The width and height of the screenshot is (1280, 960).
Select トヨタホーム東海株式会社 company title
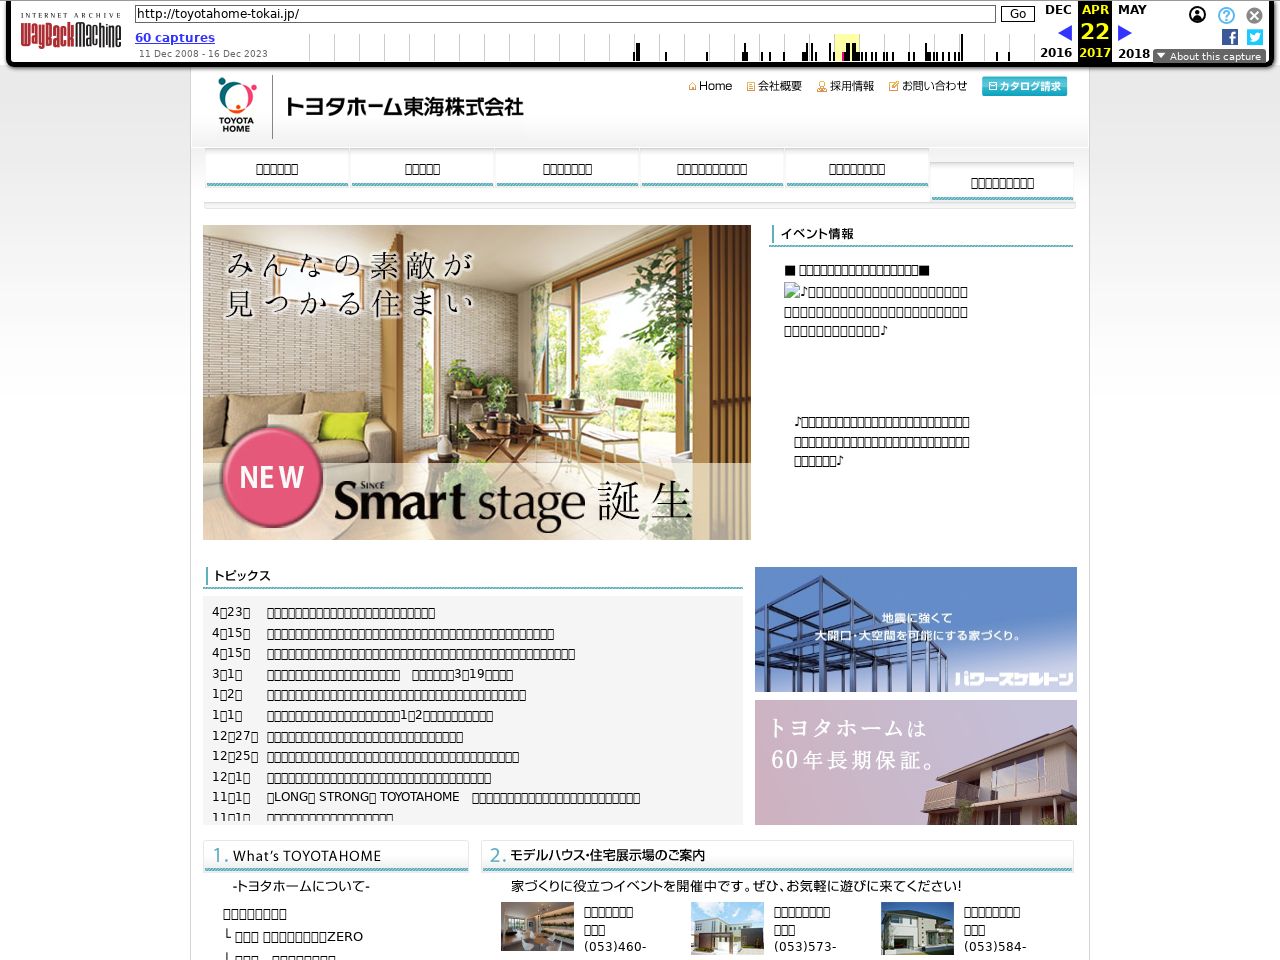(x=404, y=106)
